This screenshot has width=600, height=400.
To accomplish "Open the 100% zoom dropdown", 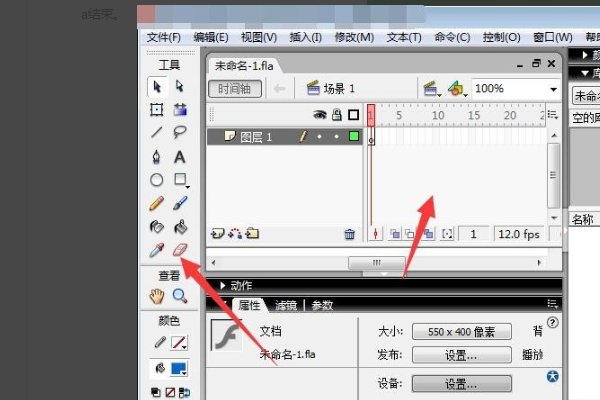I will [x=553, y=89].
